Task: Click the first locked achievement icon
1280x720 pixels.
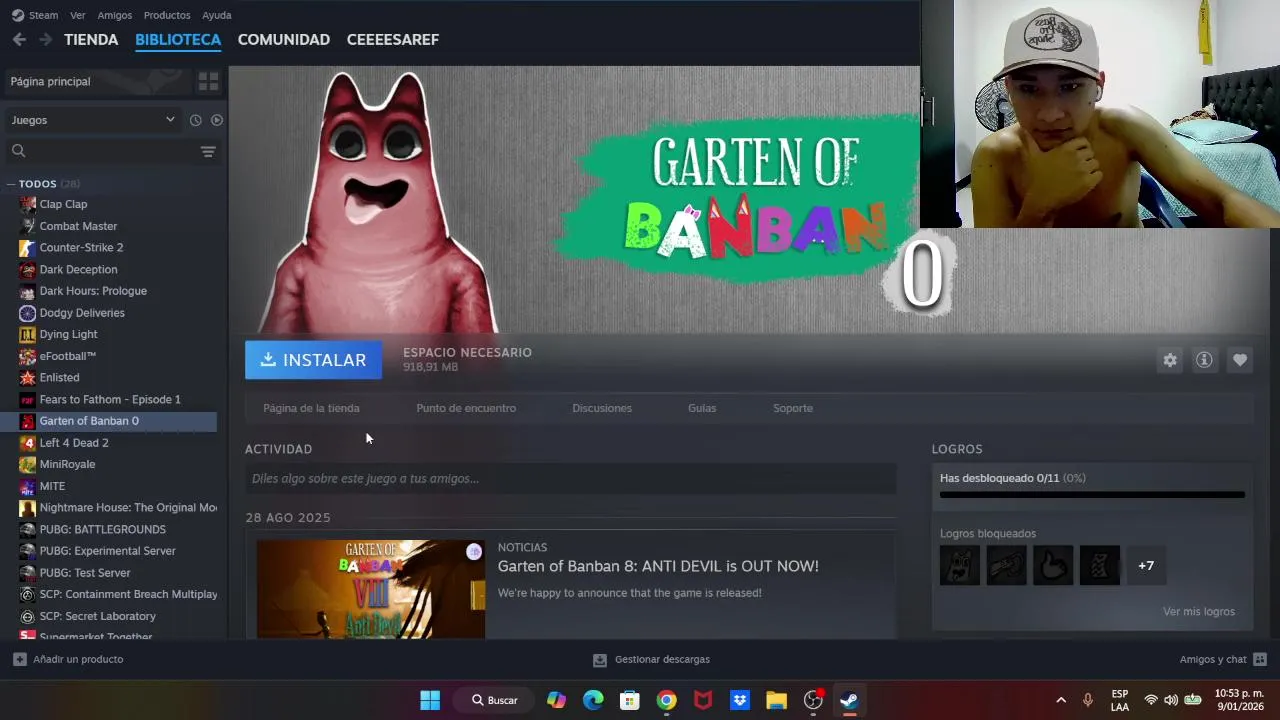Action: pos(960,566)
